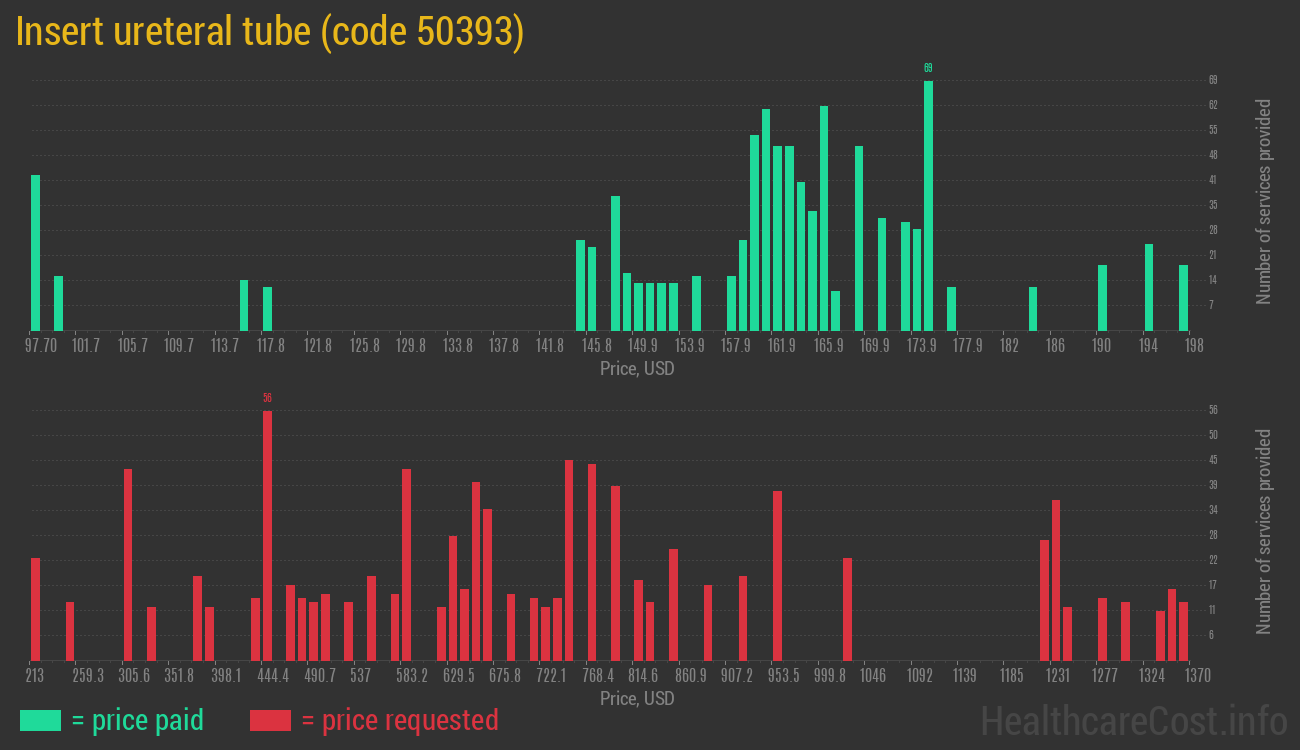Click 'Price, USD' label under the green chart

click(637, 369)
